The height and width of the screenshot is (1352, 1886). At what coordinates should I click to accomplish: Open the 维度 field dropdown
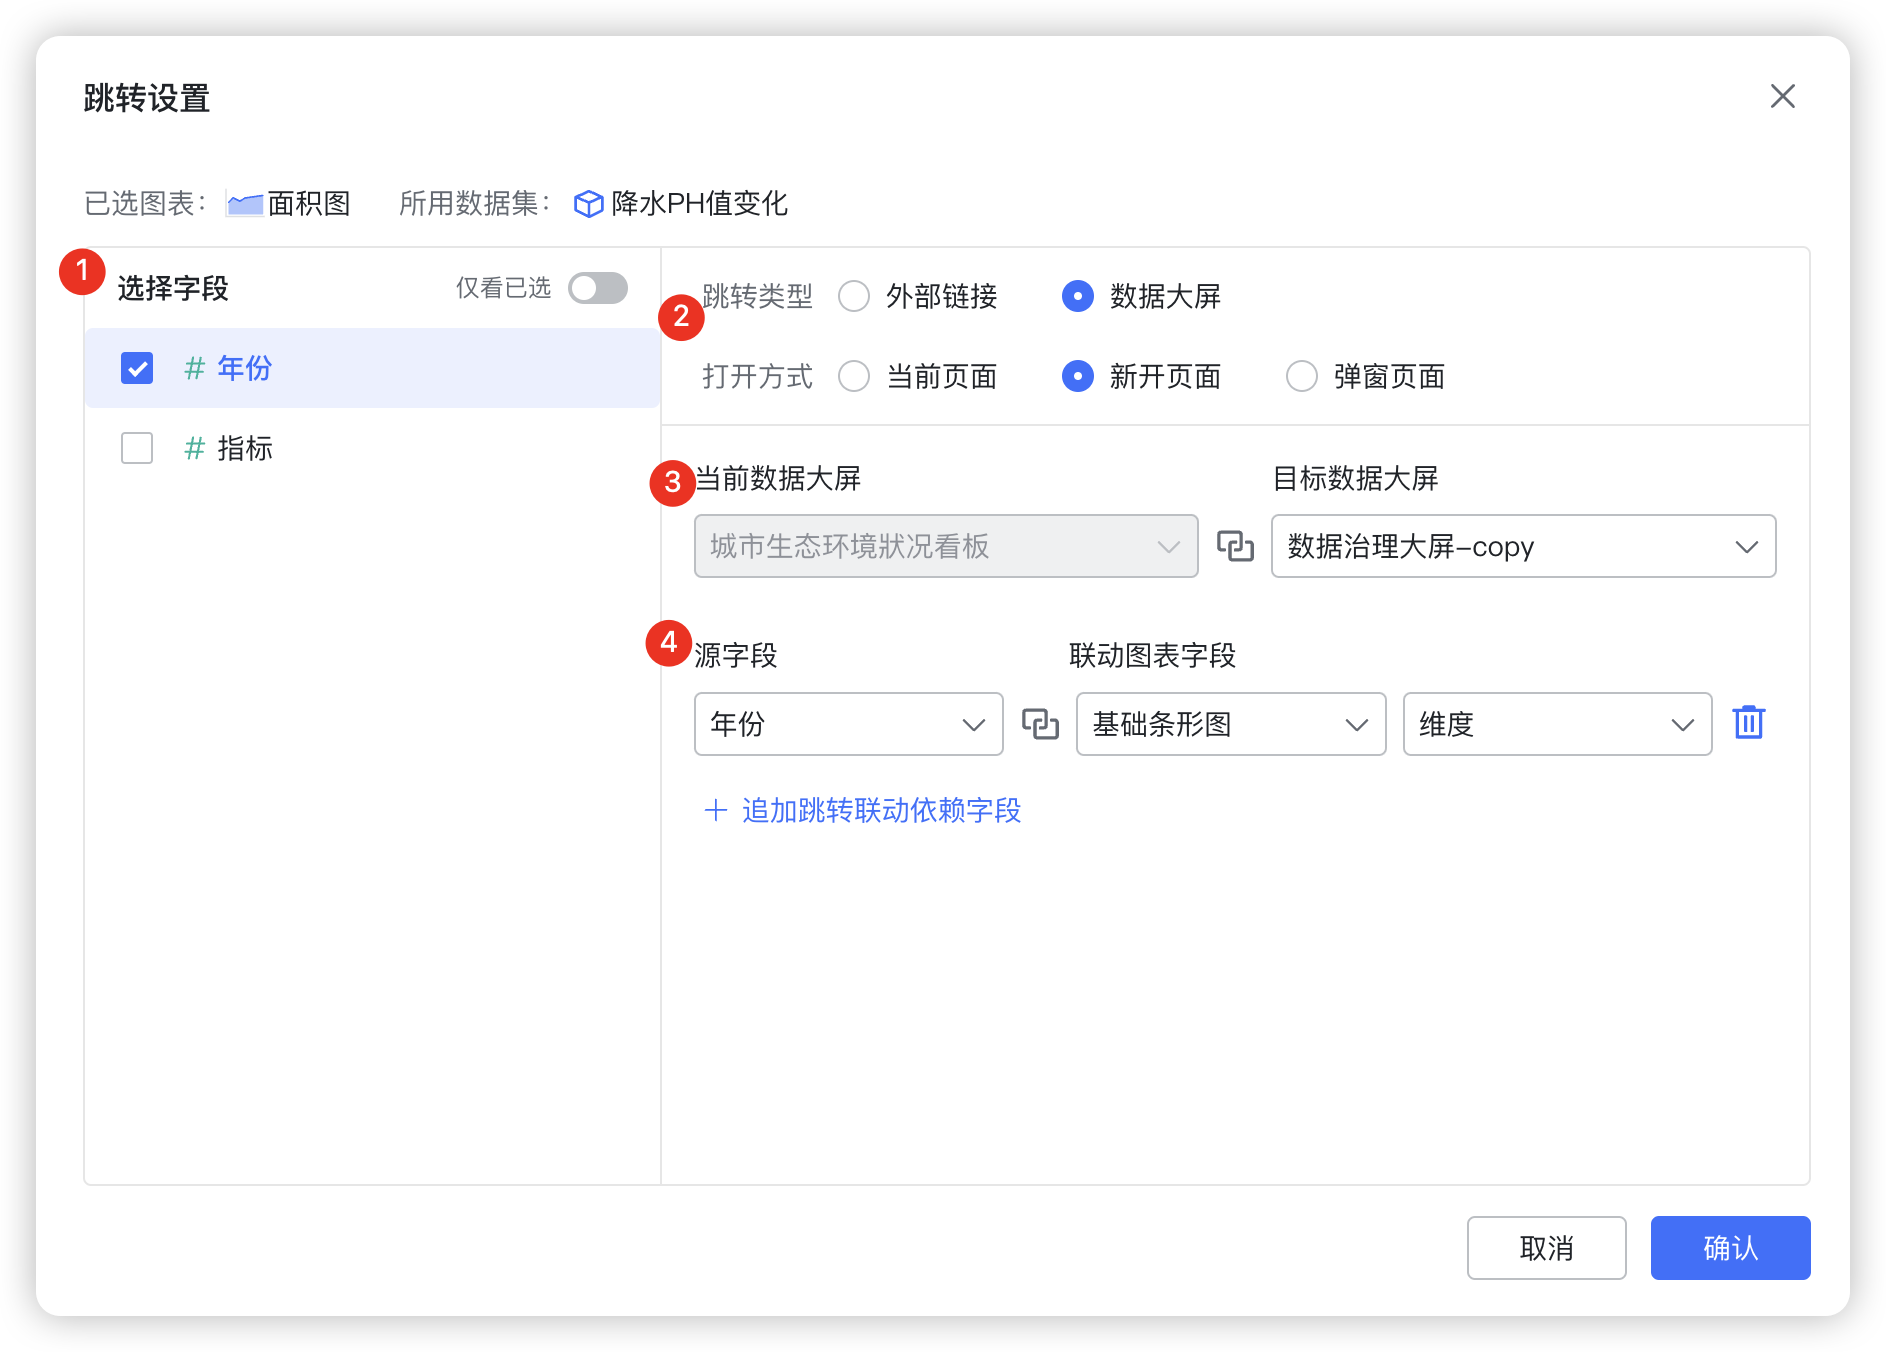1557,724
